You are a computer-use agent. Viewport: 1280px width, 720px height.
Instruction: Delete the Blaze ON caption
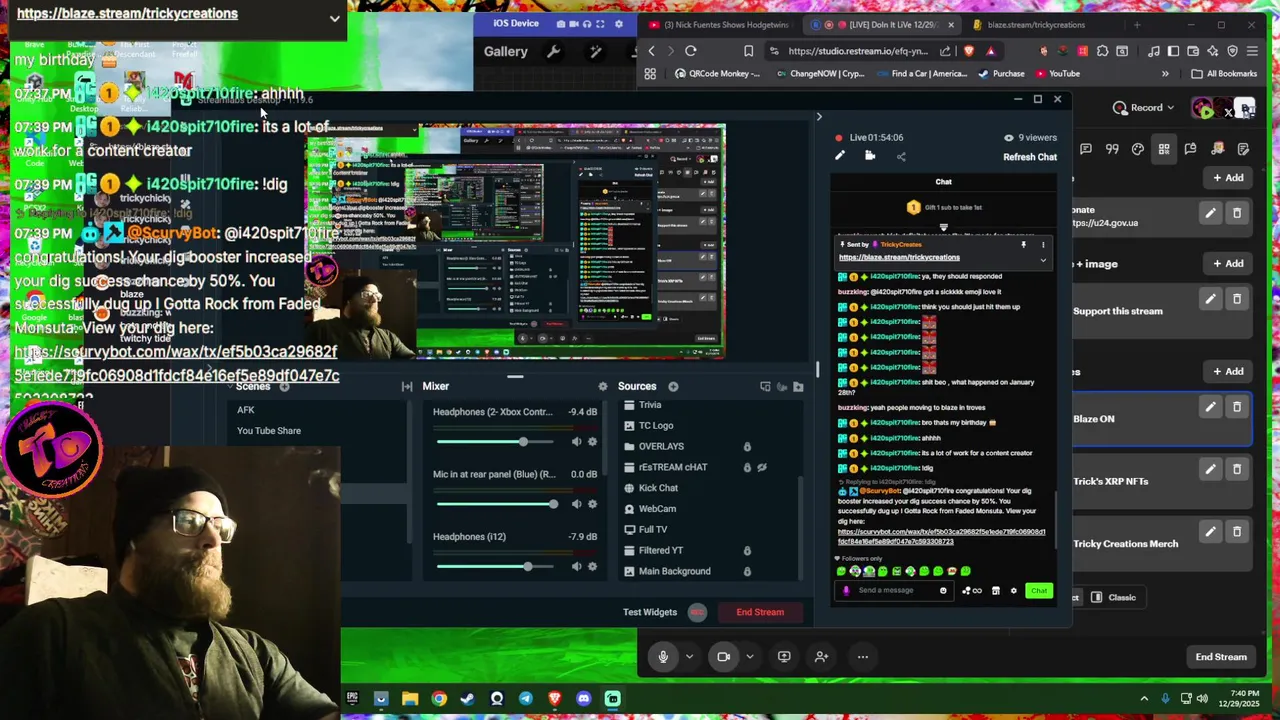coord(1237,407)
